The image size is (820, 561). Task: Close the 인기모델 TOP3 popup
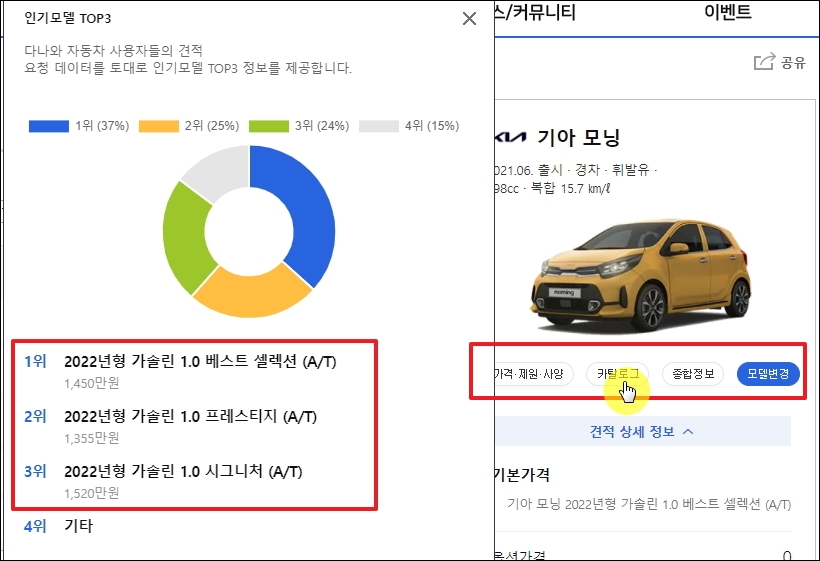tap(469, 18)
